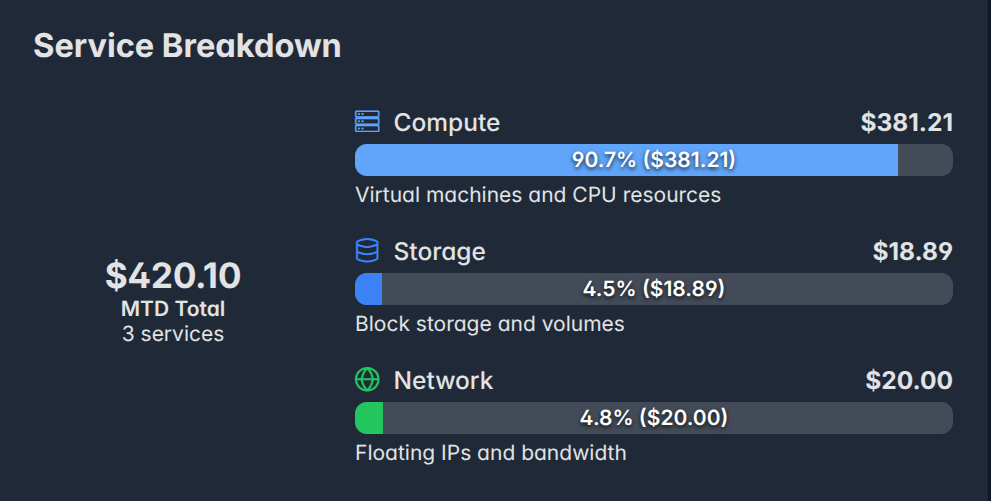Click the '3 services' count text
The image size is (991, 501).
coord(173,334)
